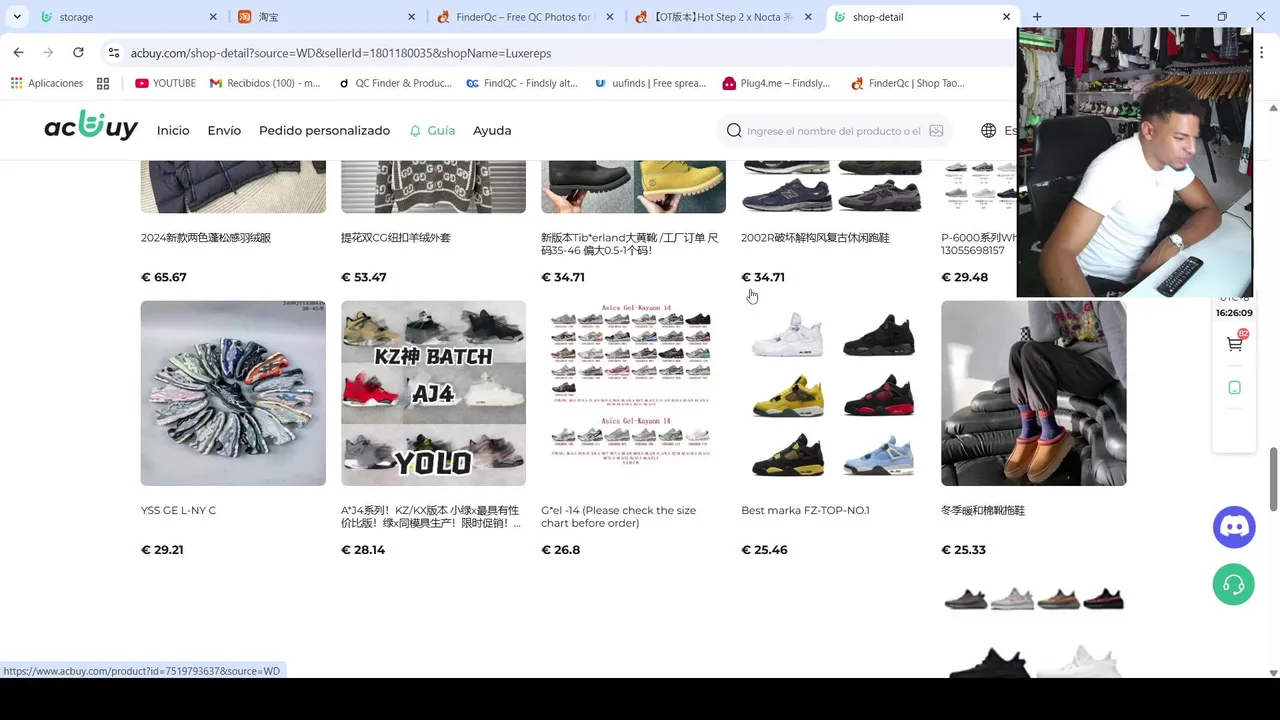Click the green clipboard icon in side panel
The image size is (1280, 720).
point(1235,388)
